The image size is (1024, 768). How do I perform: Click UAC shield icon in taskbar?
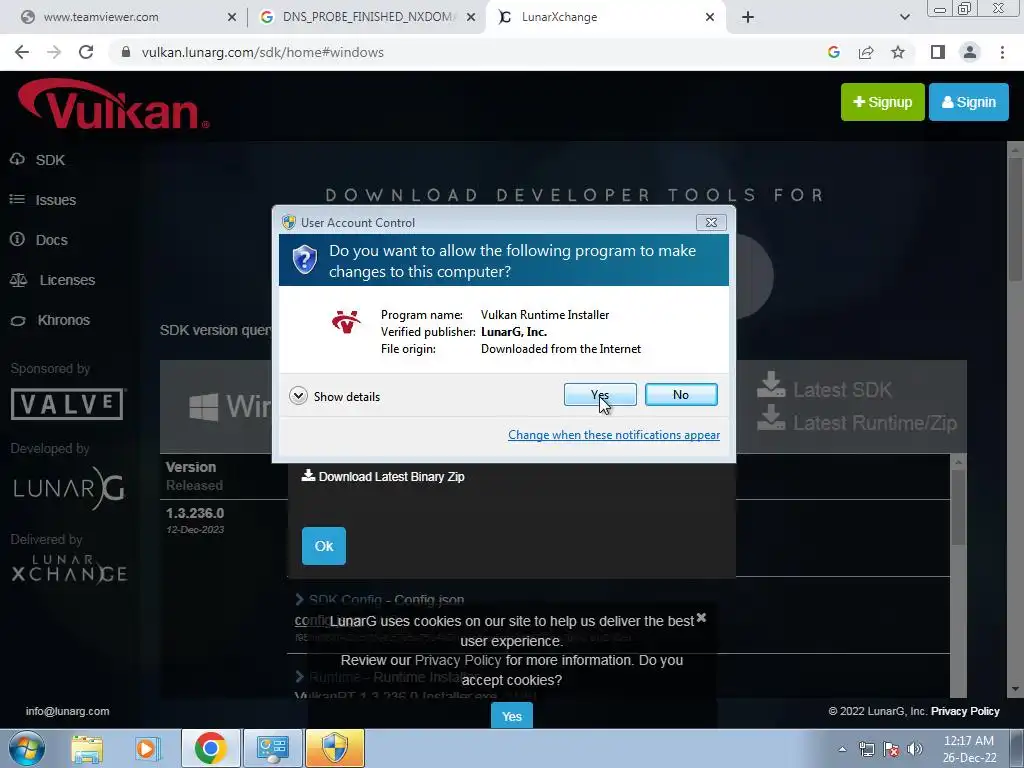(x=334, y=748)
